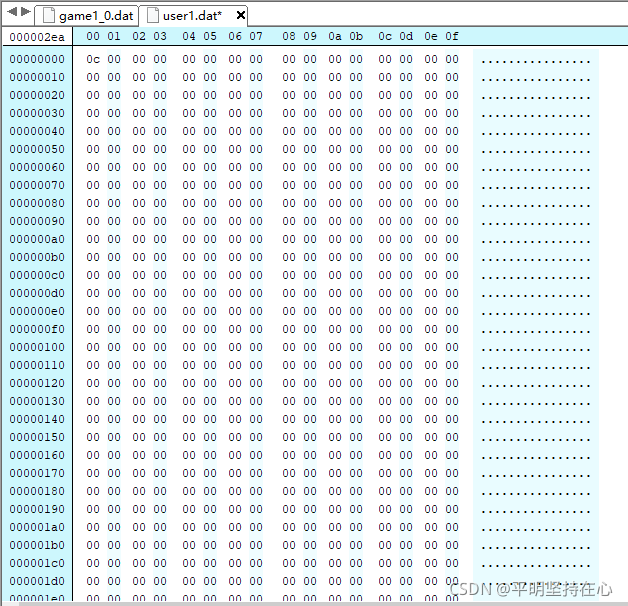Click the column header 04
The height and width of the screenshot is (606, 628).
coord(189,36)
